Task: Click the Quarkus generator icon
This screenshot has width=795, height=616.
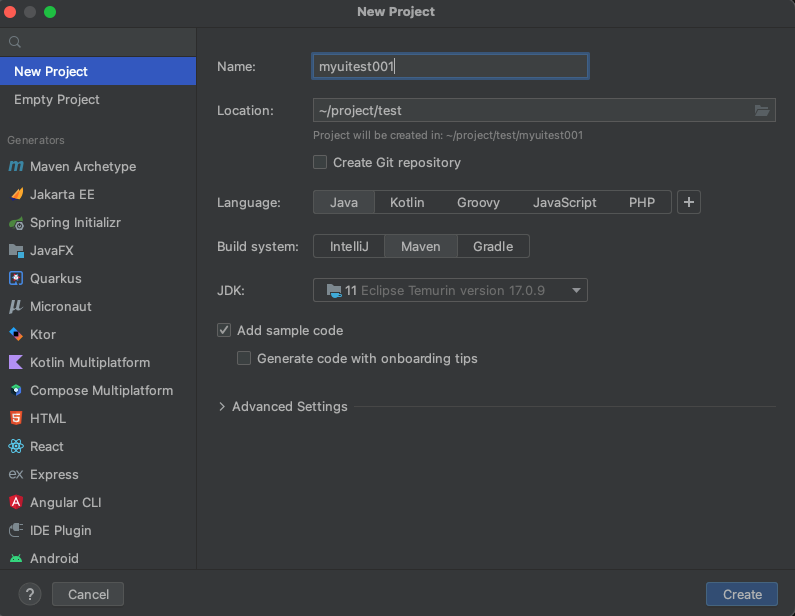Action: [16, 278]
